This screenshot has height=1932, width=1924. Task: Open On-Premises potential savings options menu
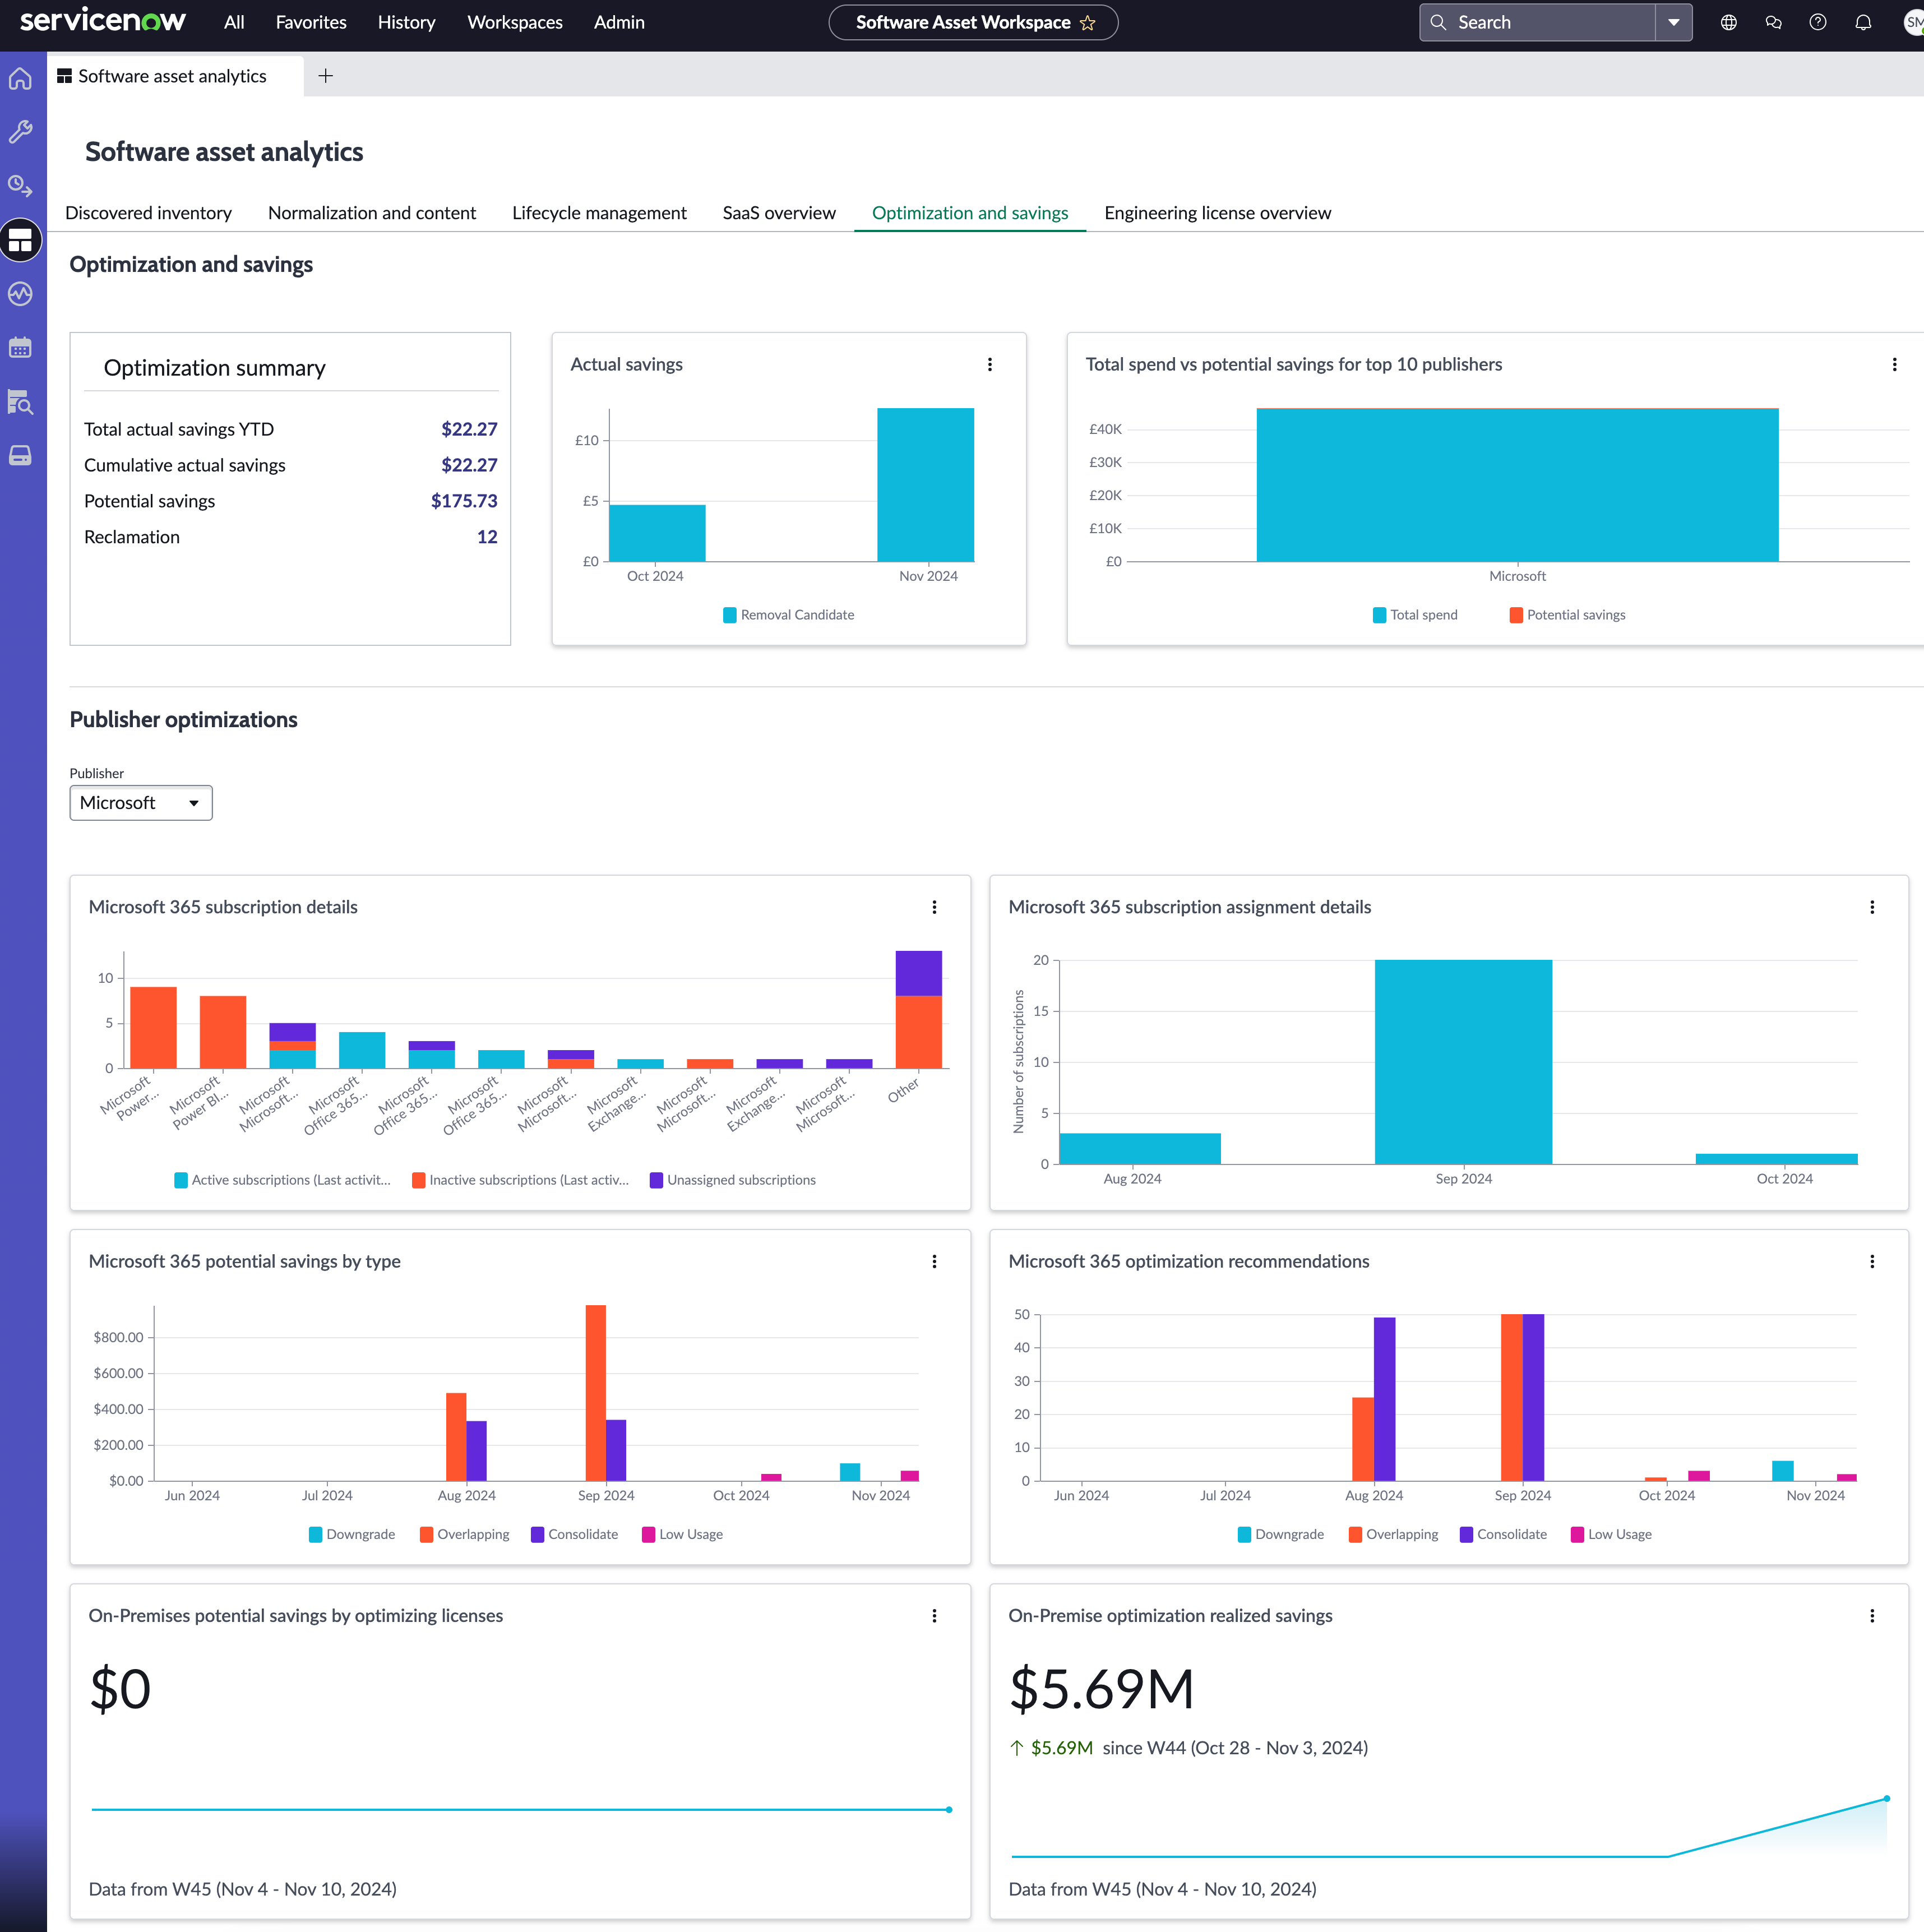[x=935, y=1616]
